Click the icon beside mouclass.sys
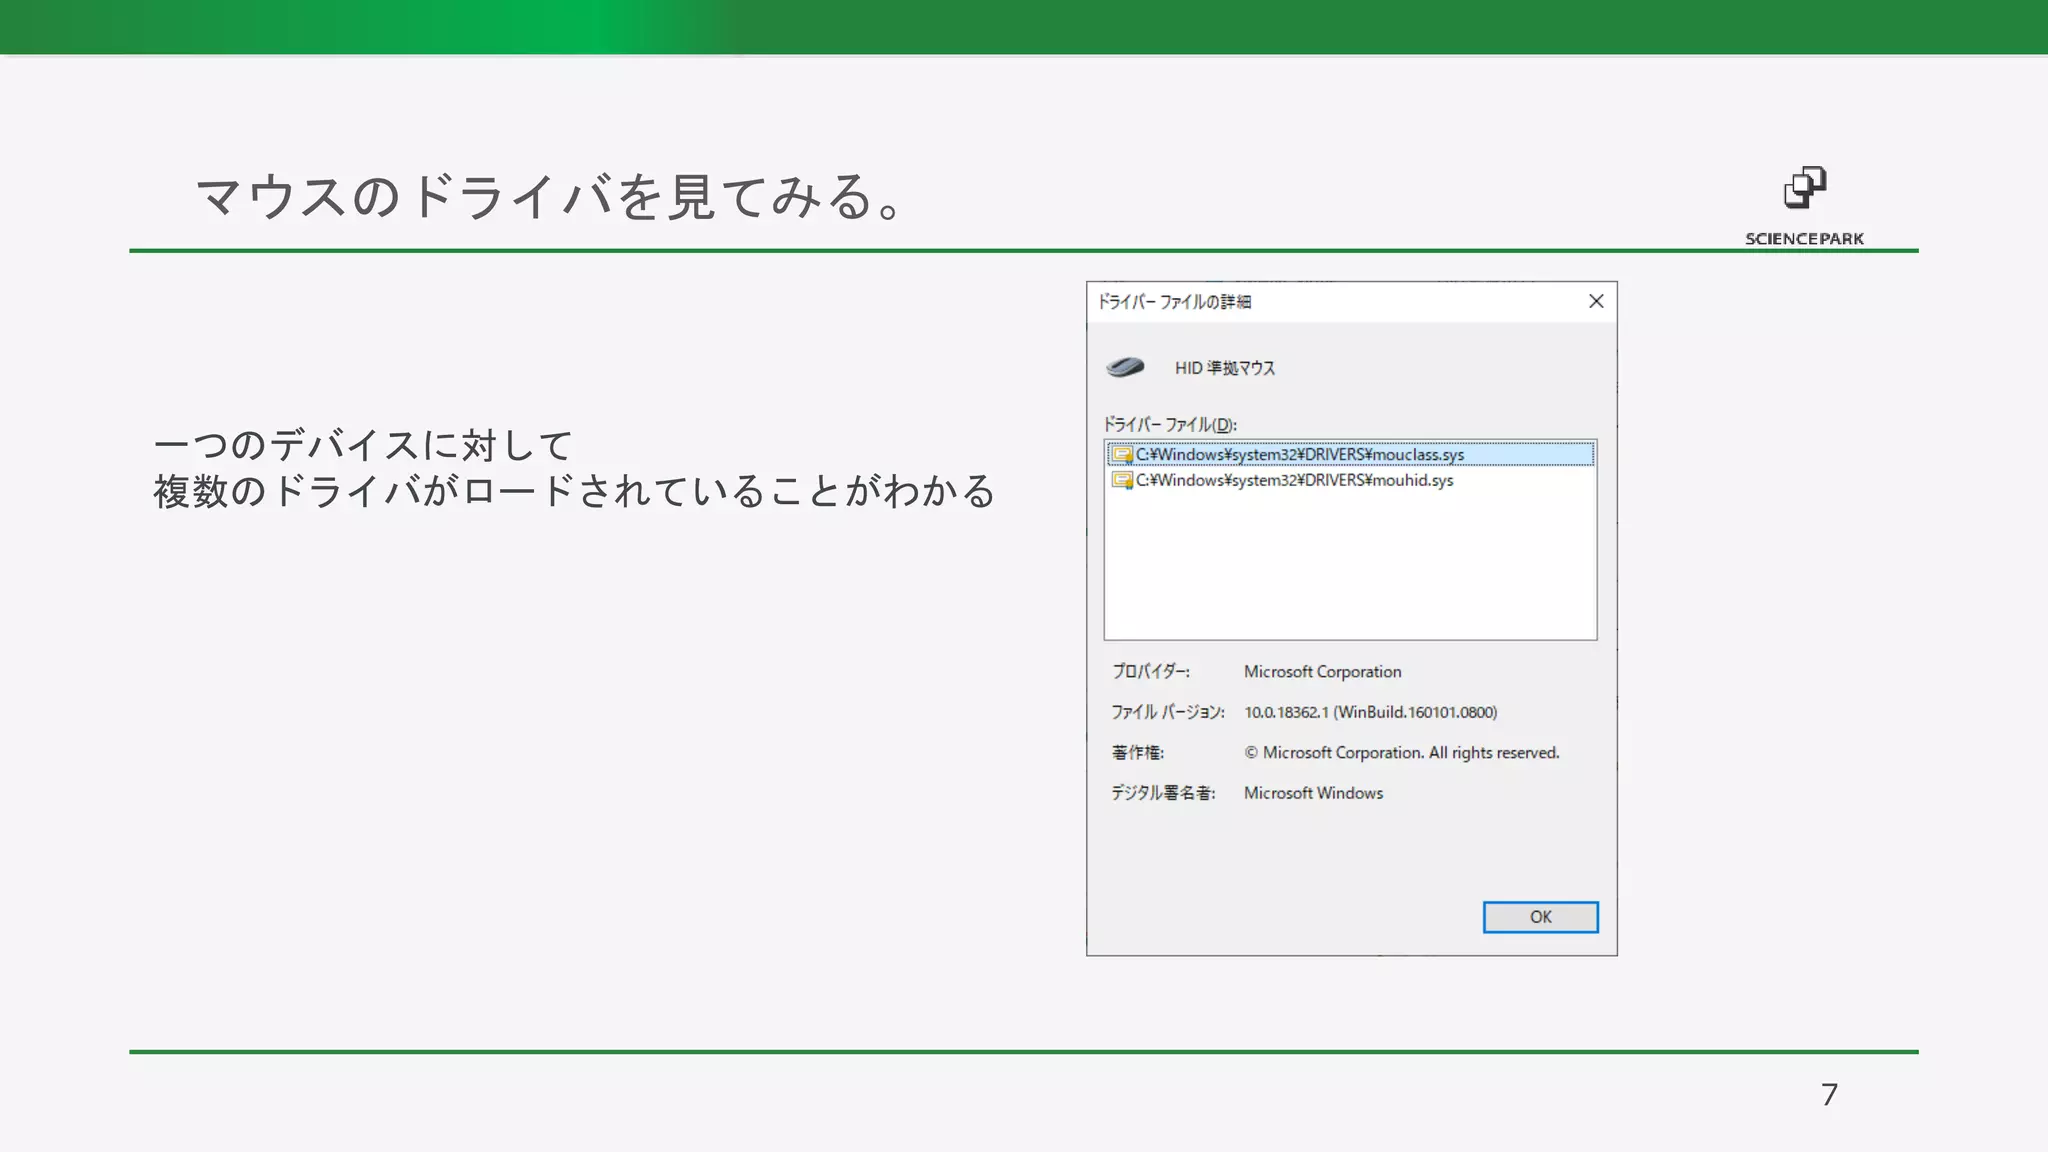2048x1152 pixels. (x=1122, y=455)
